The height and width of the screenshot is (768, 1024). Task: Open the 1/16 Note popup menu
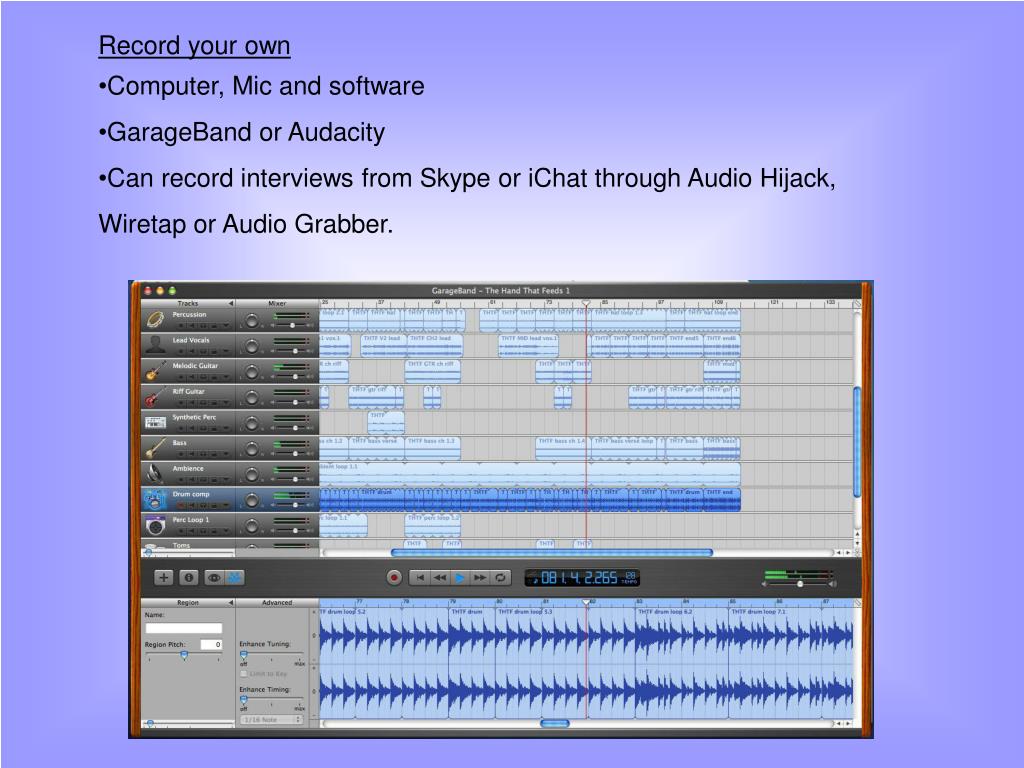click(272, 719)
